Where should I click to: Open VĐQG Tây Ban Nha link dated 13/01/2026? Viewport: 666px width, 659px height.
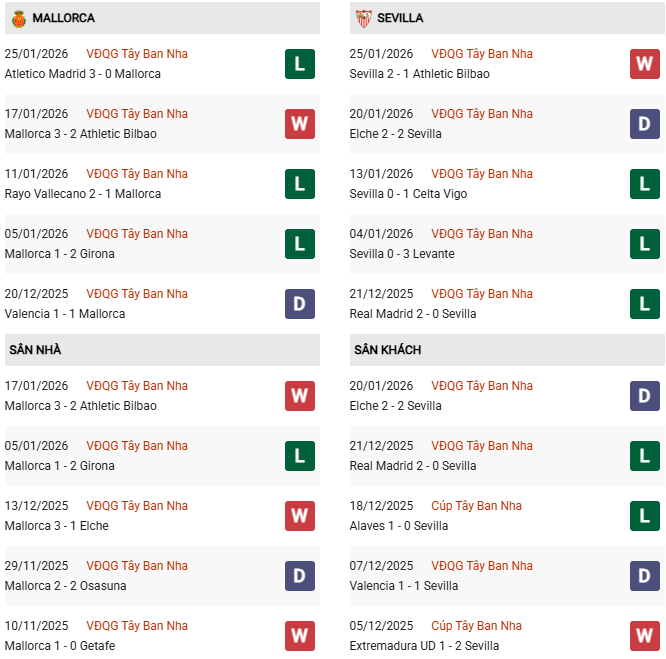tap(482, 174)
